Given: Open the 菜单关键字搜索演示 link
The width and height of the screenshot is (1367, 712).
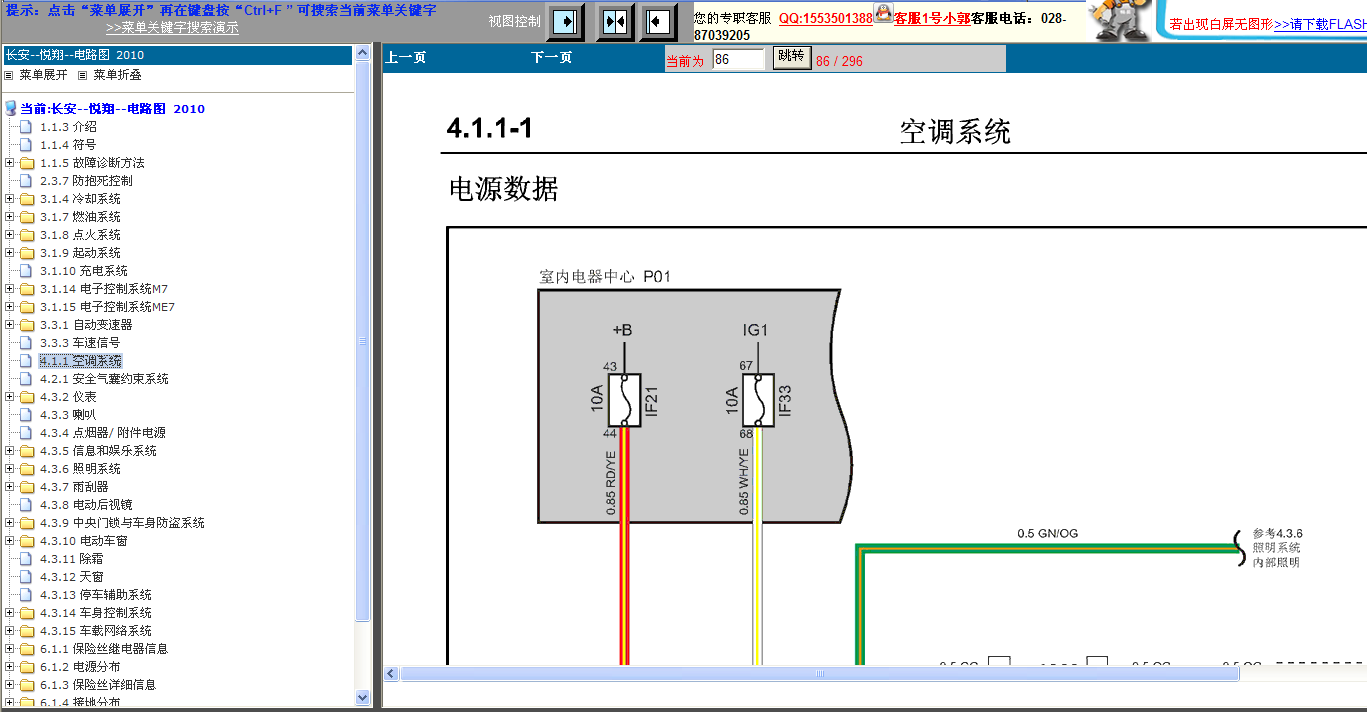Looking at the screenshot, I should point(172,28).
